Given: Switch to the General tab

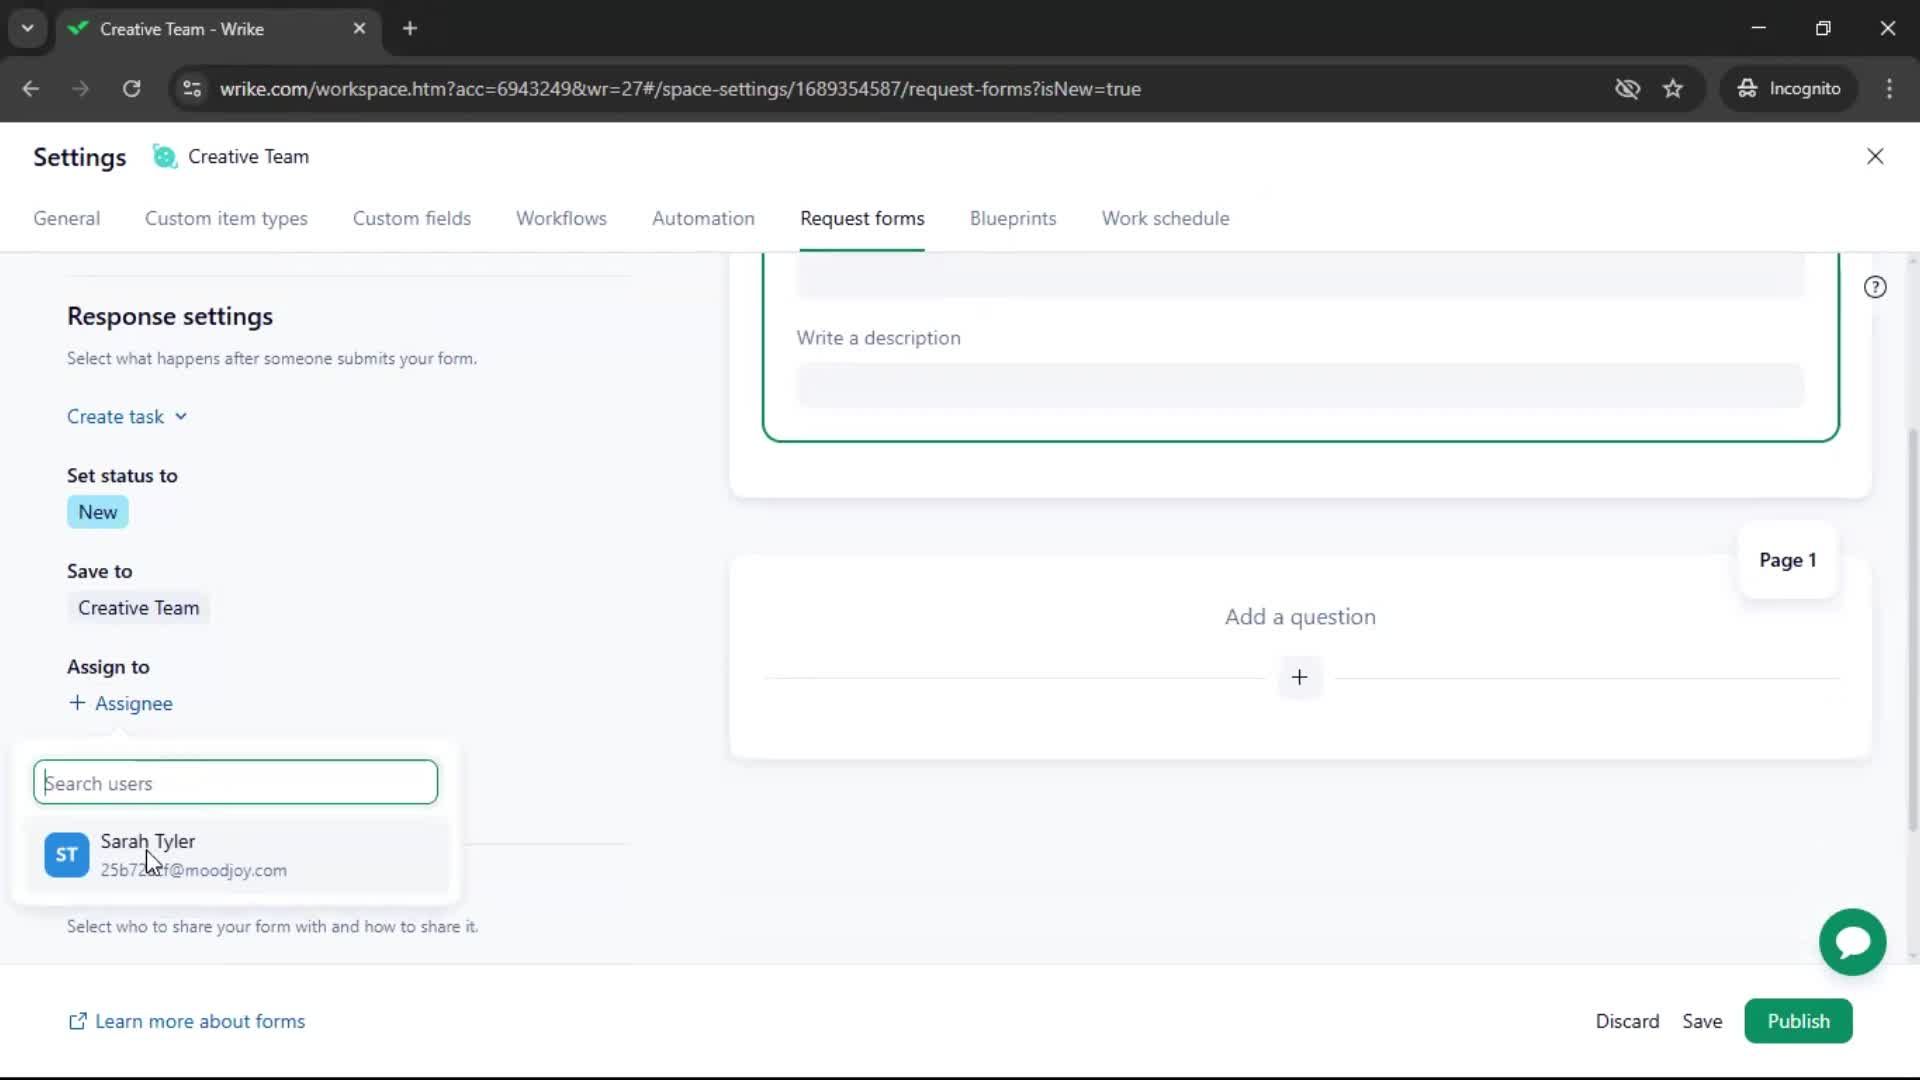Looking at the screenshot, I should click(x=67, y=218).
